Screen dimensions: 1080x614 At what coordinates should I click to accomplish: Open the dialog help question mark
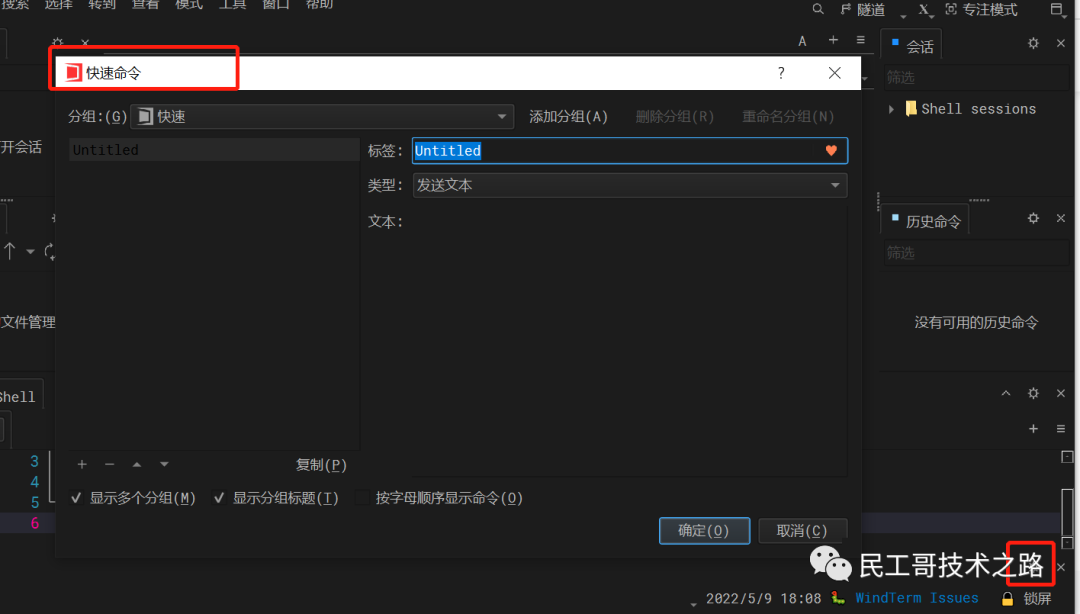click(781, 73)
